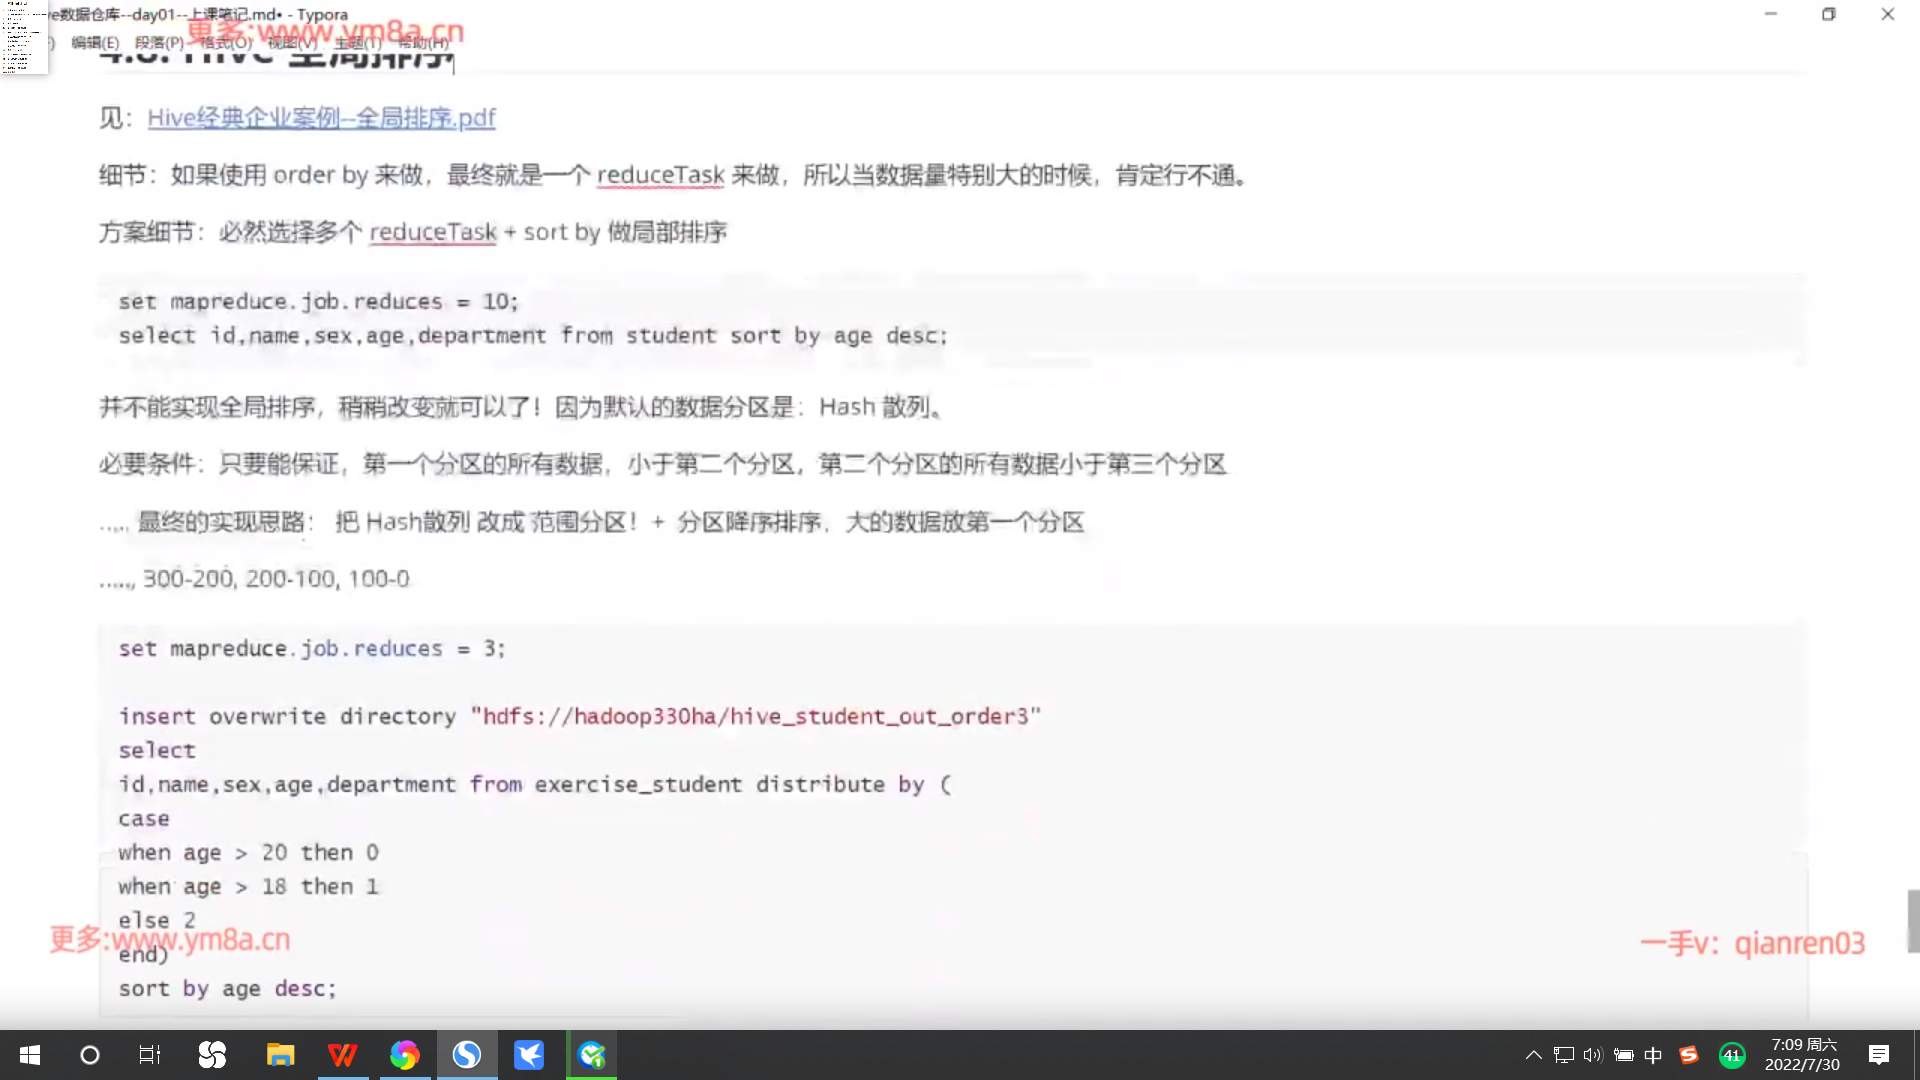Open the Hive全局排序.pdf hyperlink
This screenshot has width=1920, height=1080.
(321, 118)
